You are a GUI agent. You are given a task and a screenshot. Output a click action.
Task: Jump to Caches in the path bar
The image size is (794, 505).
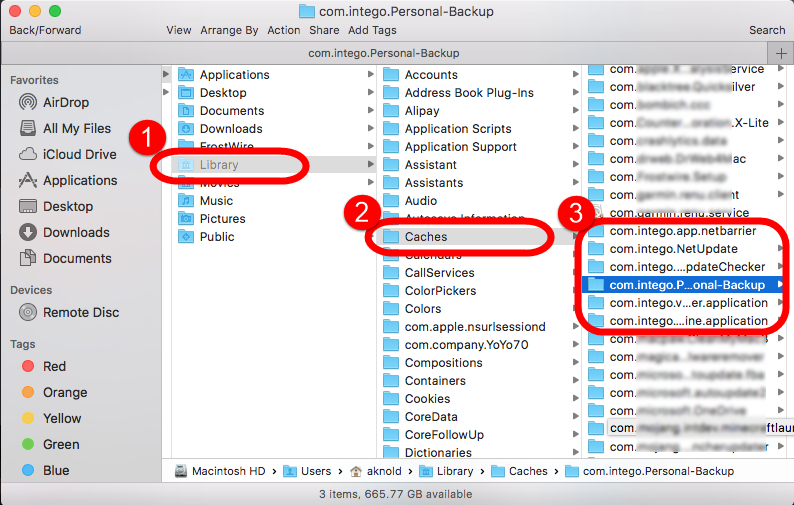[520, 471]
